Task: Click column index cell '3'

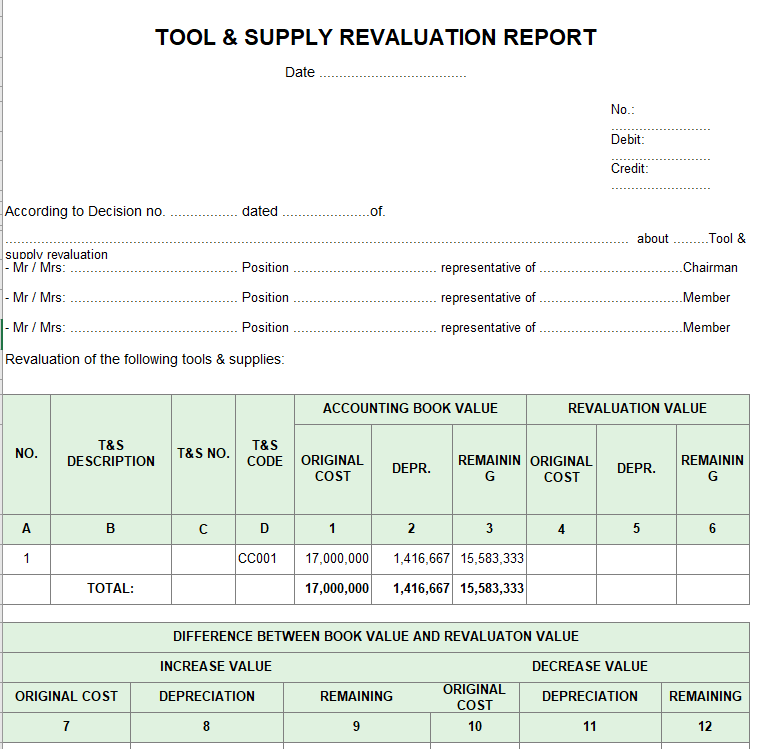Action: (x=489, y=529)
